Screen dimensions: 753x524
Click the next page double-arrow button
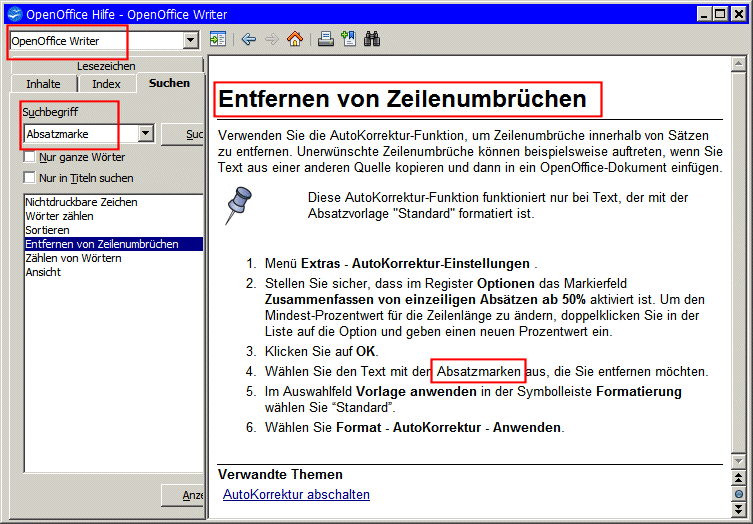(x=738, y=509)
